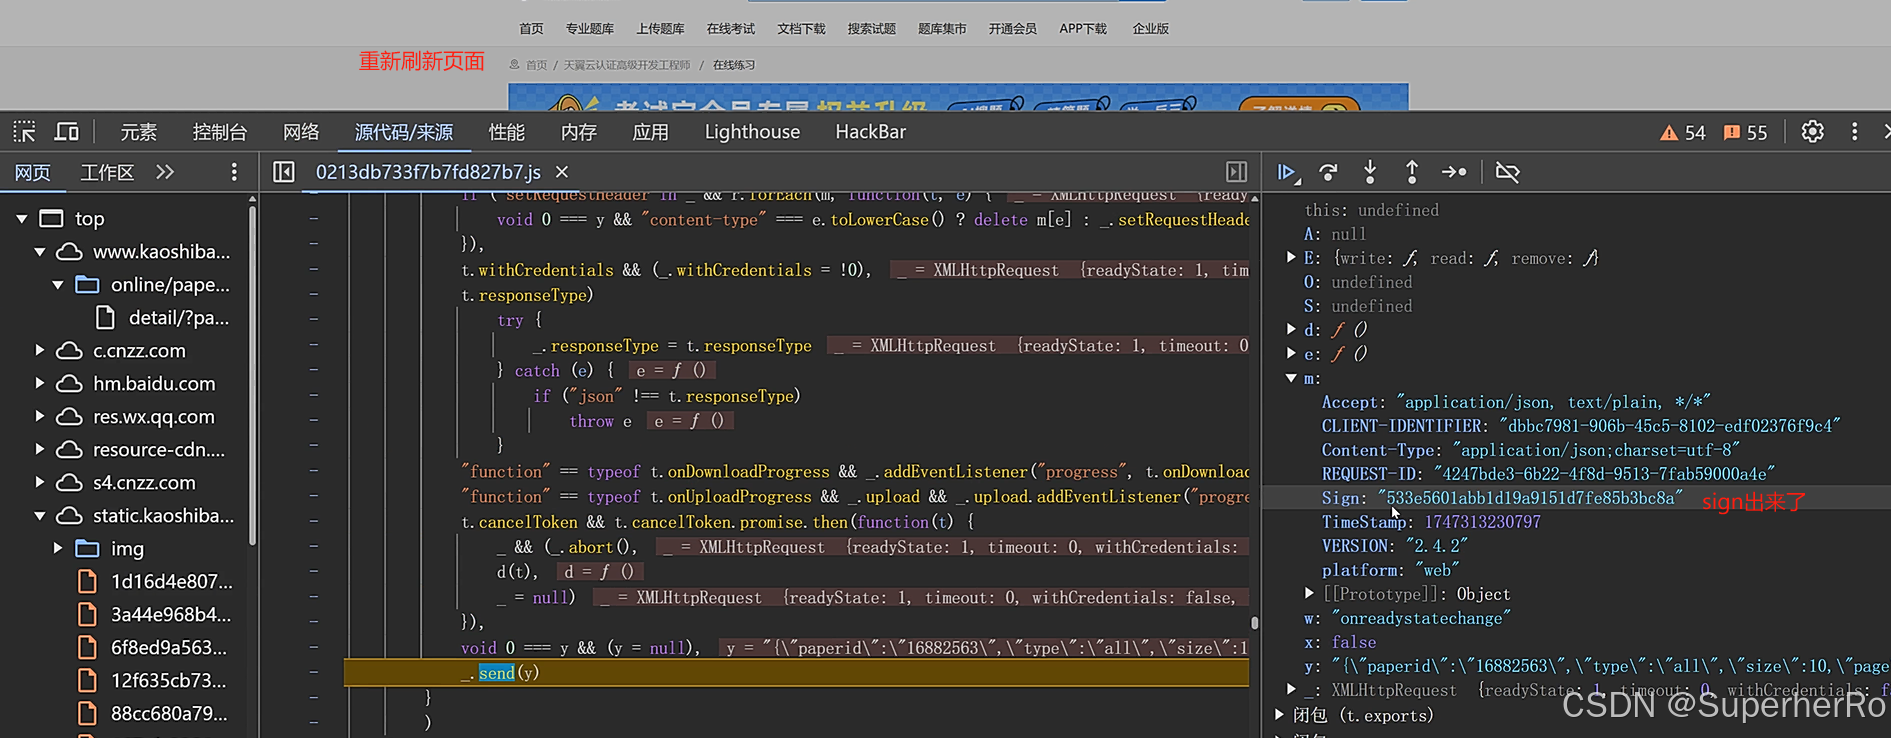This screenshot has width=1891, height=738.
Task: Collapse the top frame tree node
Action: click(x=22, y=218)
